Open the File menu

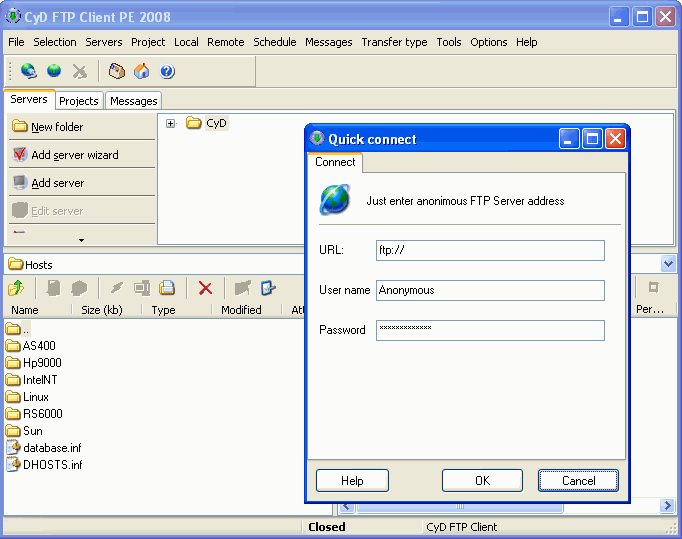click(x=16, y=42)
